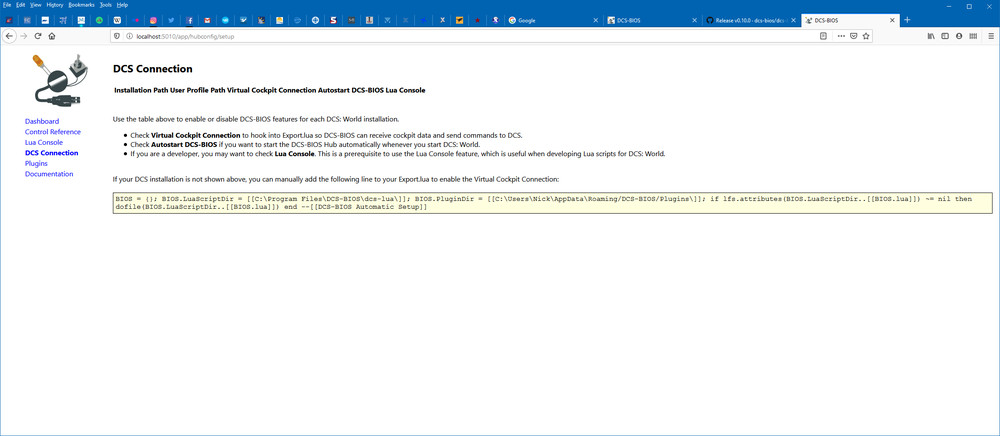Switch to pinned Instagram tab
The image size is (1000, 436).
click(x=154, y=20)
